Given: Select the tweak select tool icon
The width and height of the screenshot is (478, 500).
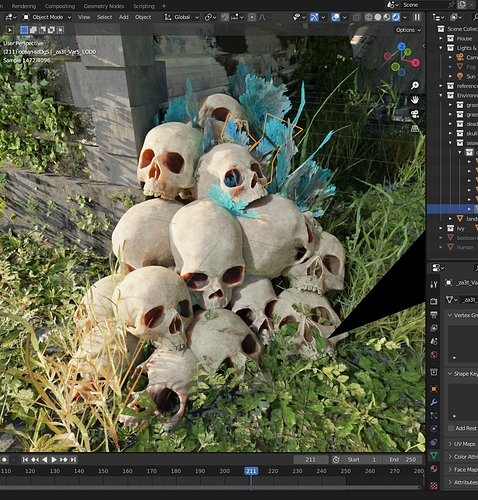Looking at the screenshot, I should pyautogui.click(x=10, y=30).
